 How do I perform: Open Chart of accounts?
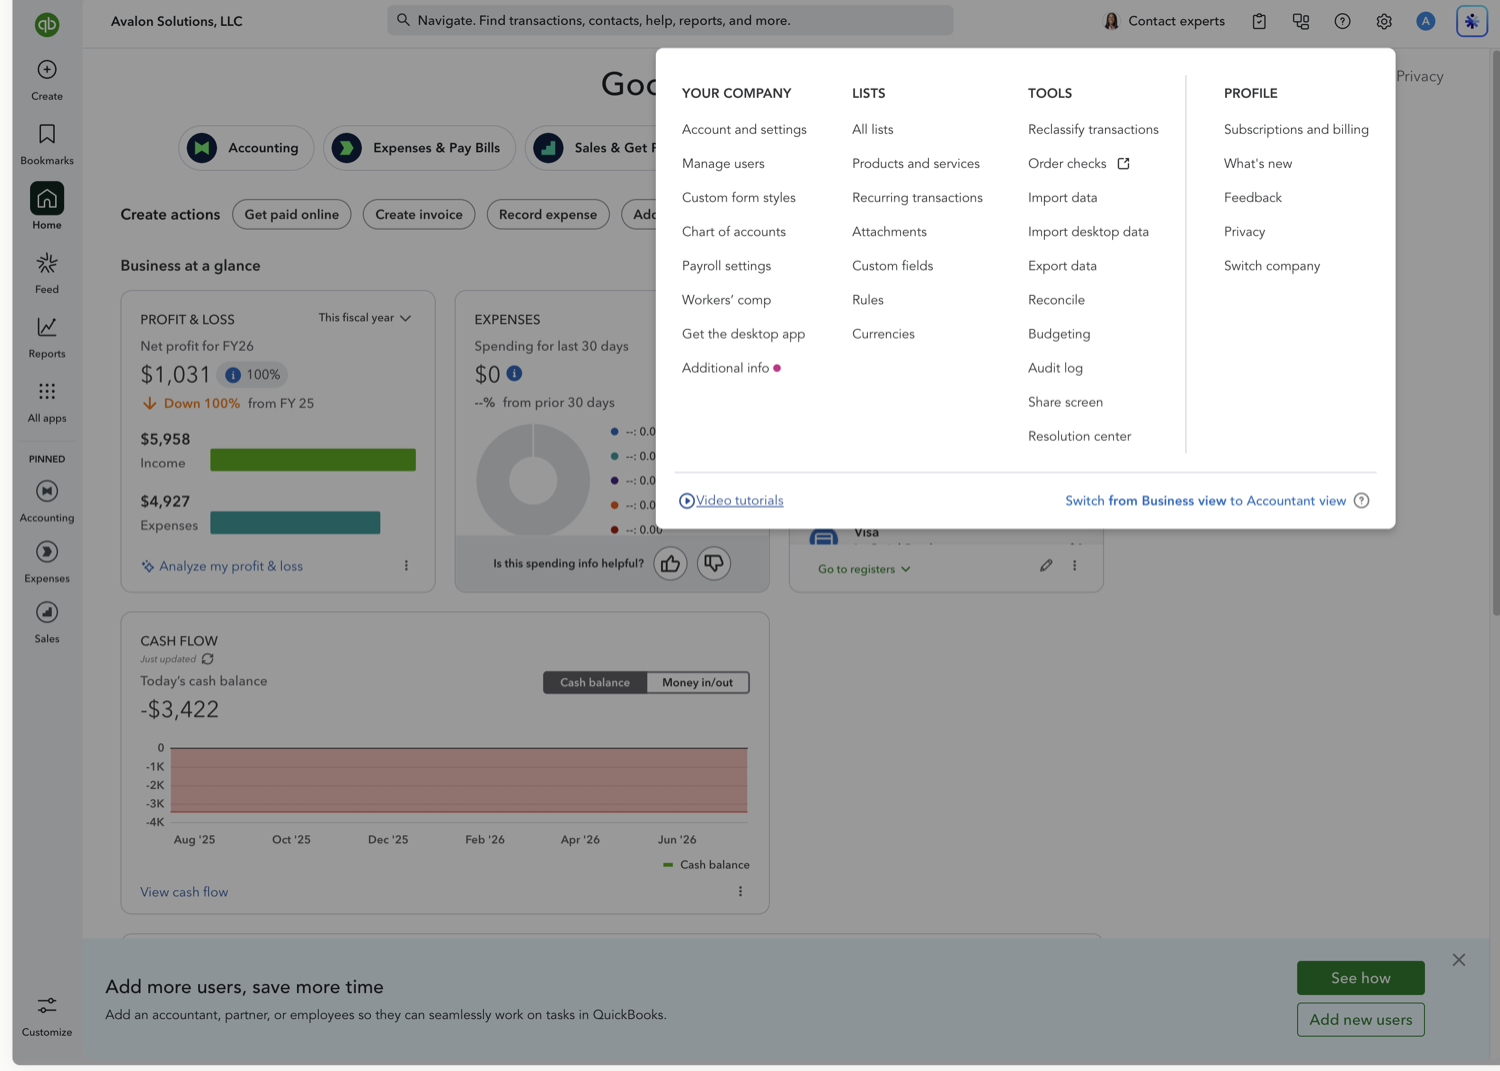pyautogui.click(x=734, y=232)
